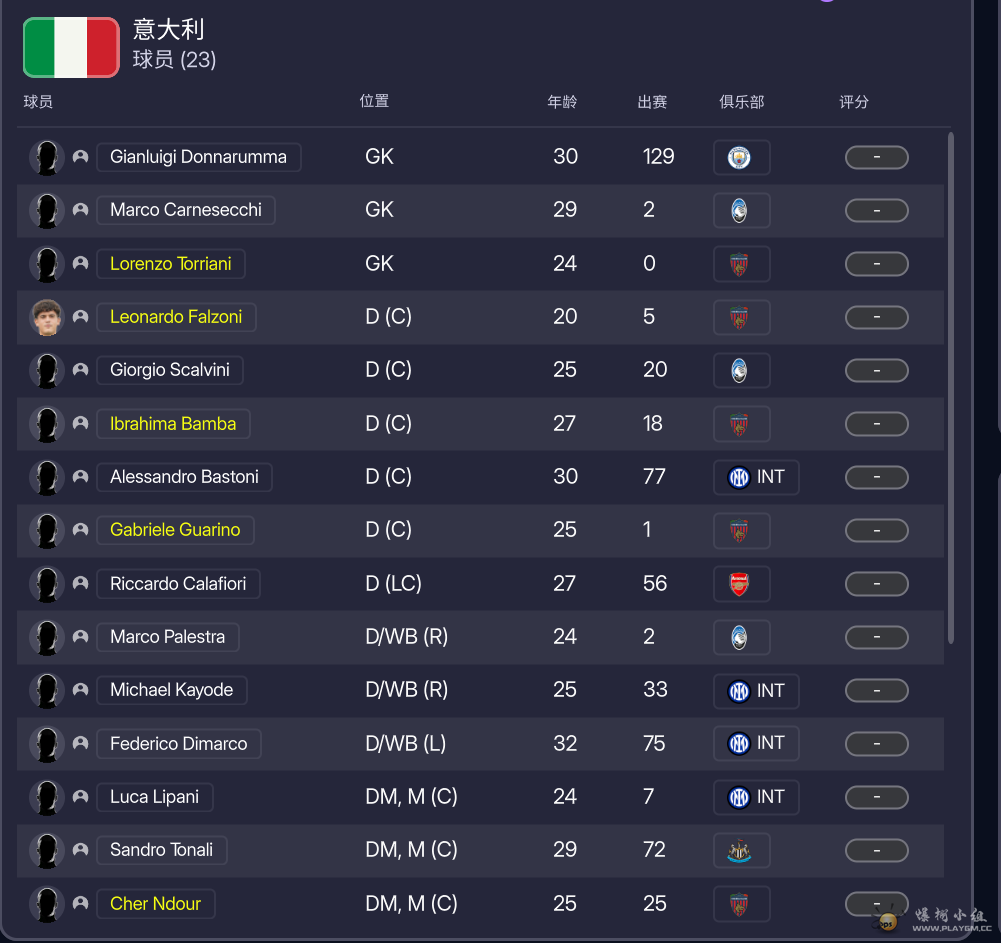
Task: Click Bastoni's Inter INT club badge
Action: tap(755, 477)
